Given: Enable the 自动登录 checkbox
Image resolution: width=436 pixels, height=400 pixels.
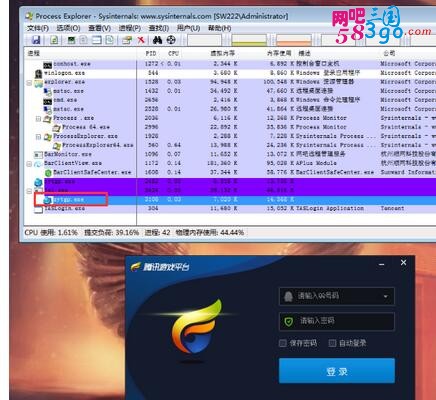Looking at the screenshot, I should [332, 343].
